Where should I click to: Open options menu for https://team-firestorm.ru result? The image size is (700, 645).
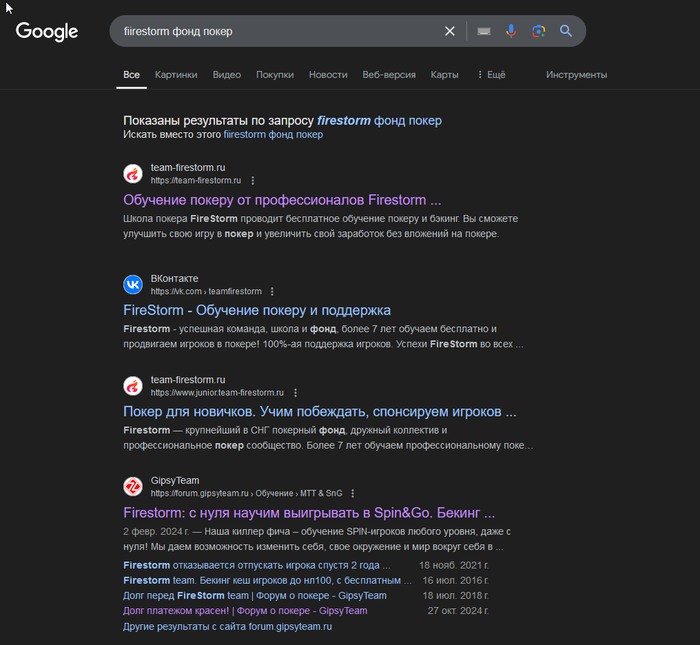(x=253, y=180)
